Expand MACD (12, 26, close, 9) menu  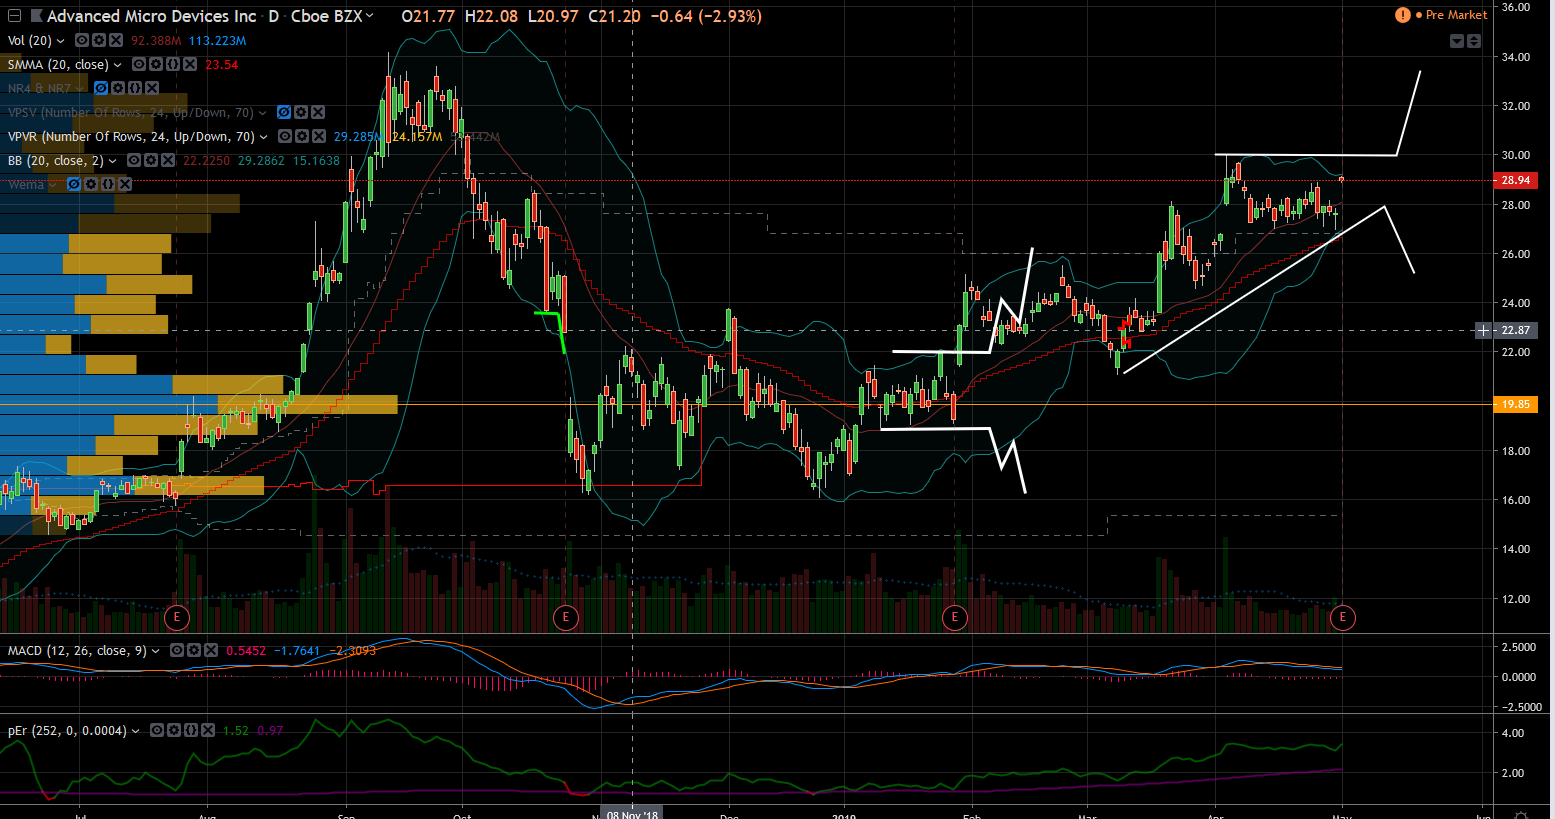pyautogui.click(x=156, y=651)
